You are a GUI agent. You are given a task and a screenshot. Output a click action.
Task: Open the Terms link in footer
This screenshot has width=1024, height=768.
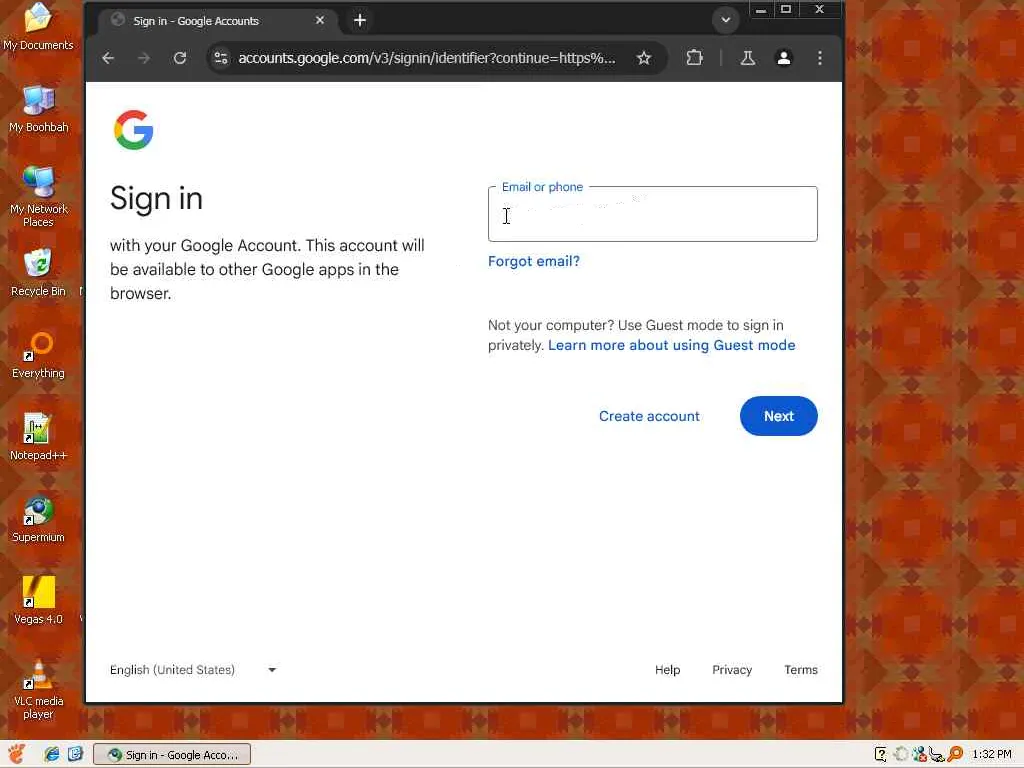801,669
